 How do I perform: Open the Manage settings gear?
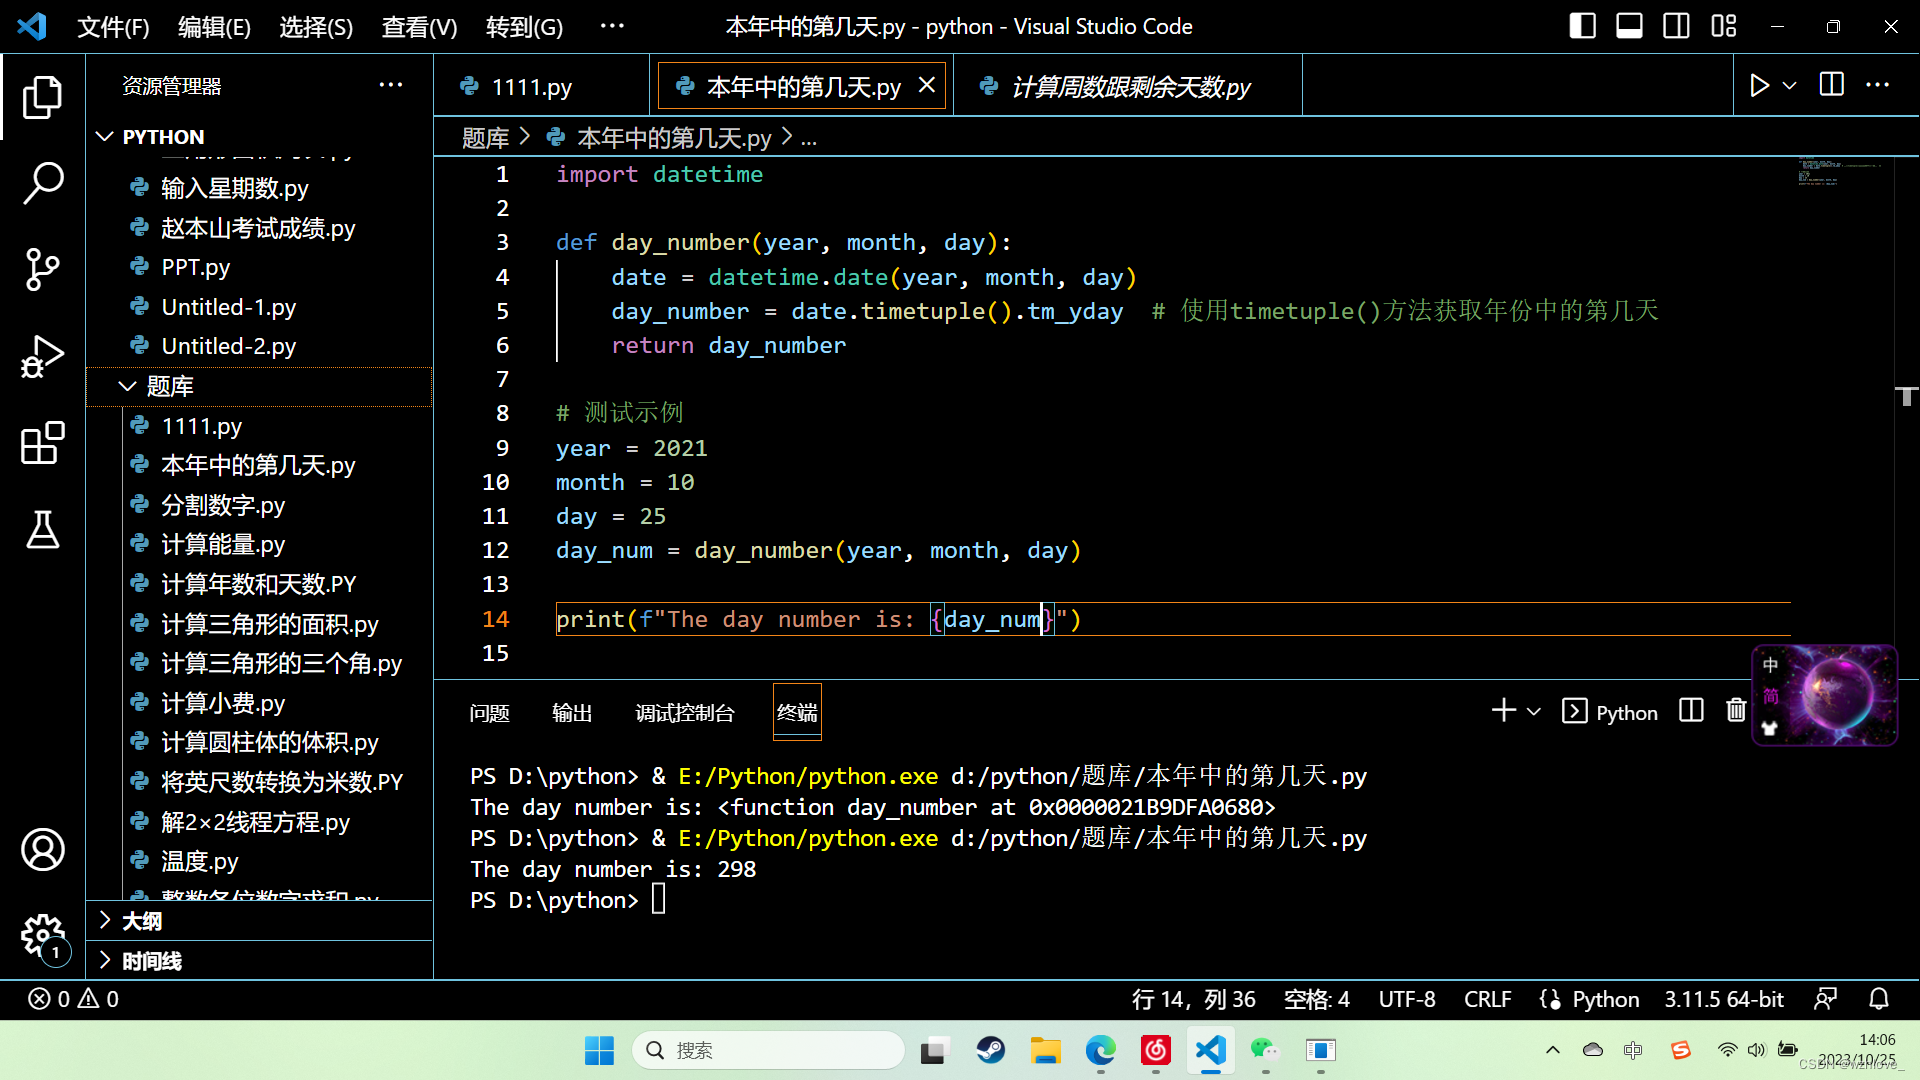pyautogui.click(x=42, y=936)
